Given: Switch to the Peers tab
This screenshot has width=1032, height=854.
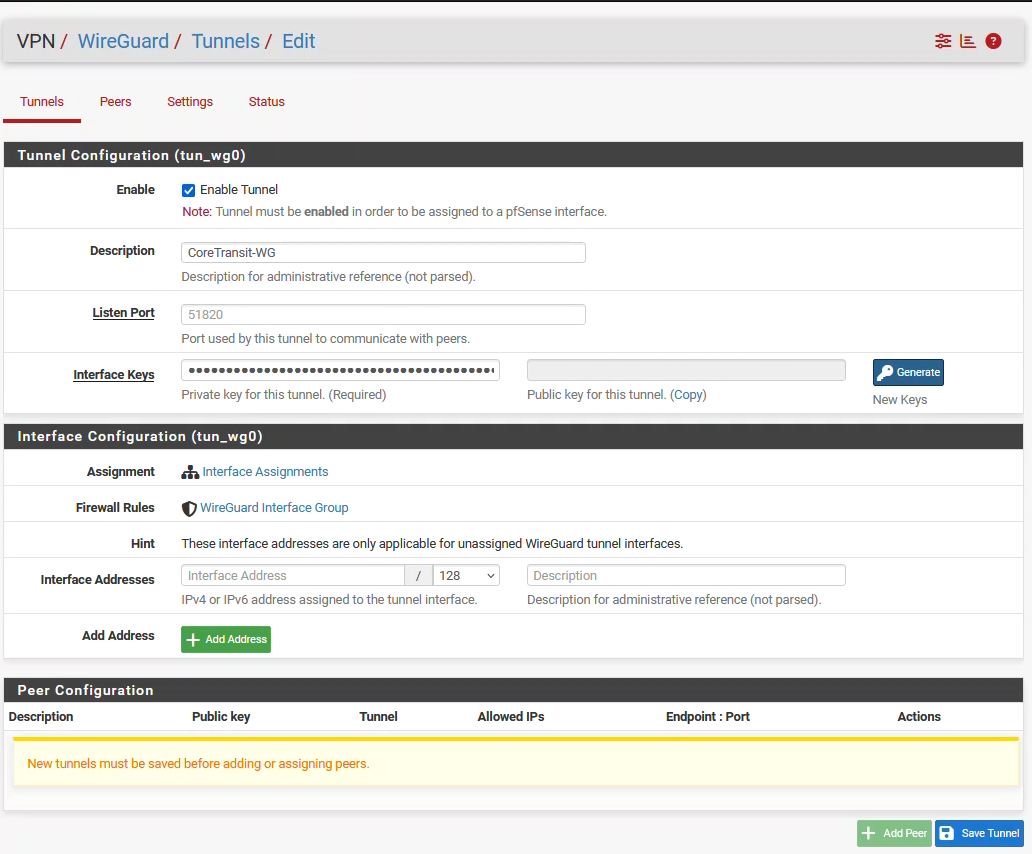Looking at the screenshot, I should [x=115, y=102].
